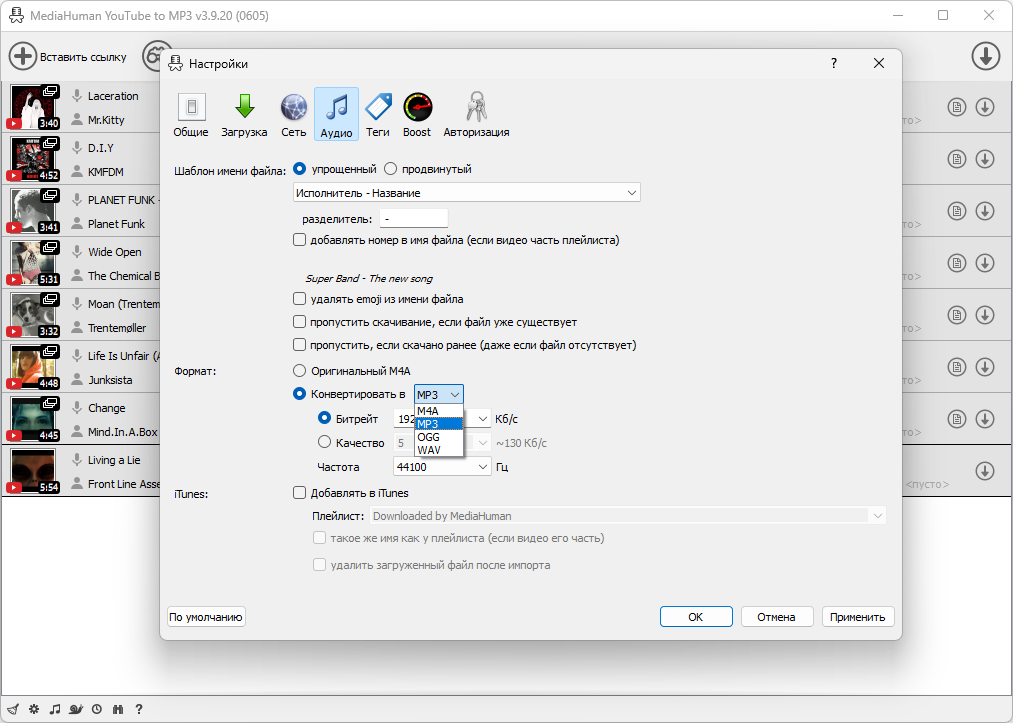The height and width of the screenshot is (723, 1013).
Task: Switch to the Общие settings tab
Action: coord(191,115)
